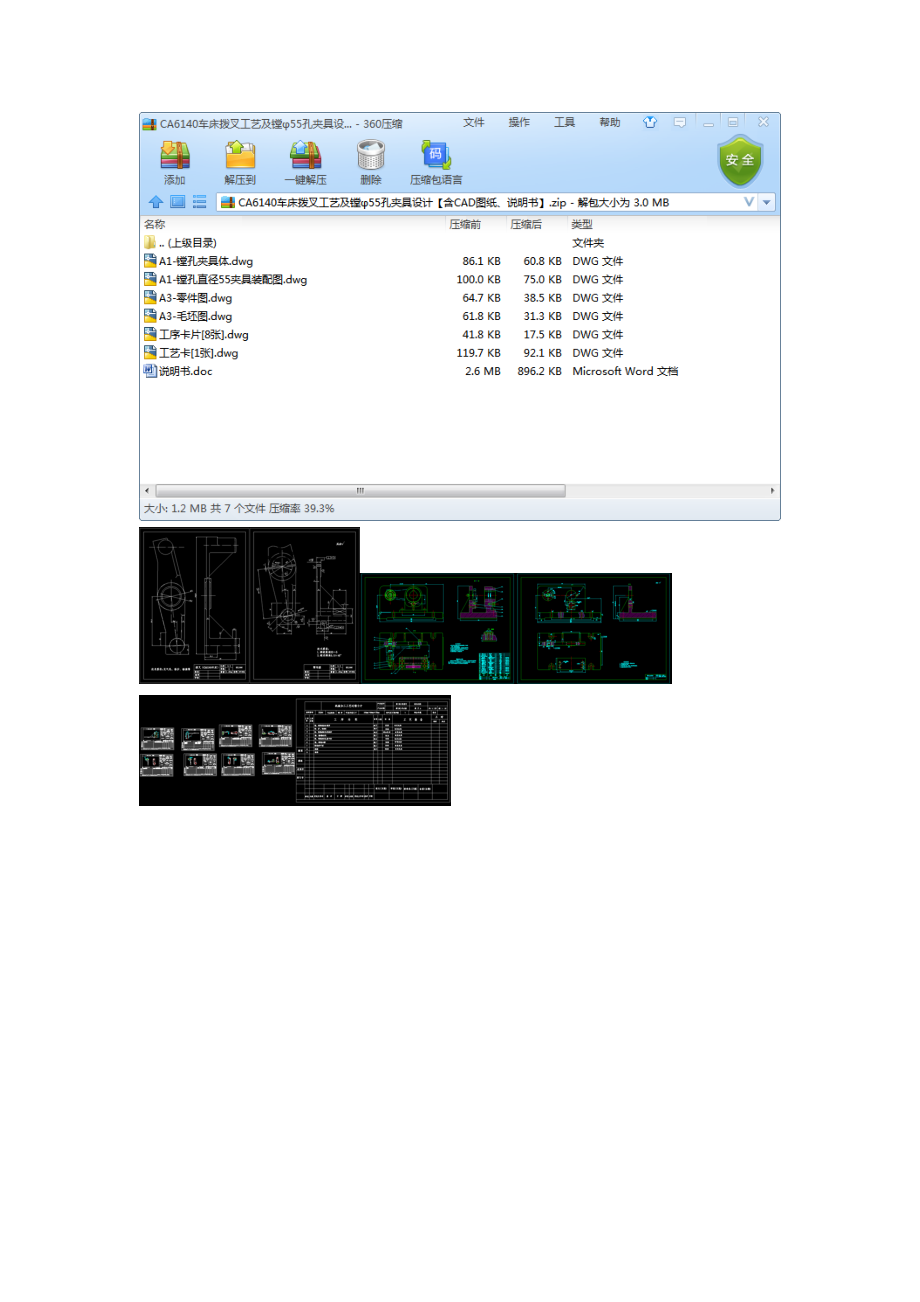Click the DWG icon of A3-零件图.dwg
The width and height of the screenshot is (920, 1302).
pos(150,298)
